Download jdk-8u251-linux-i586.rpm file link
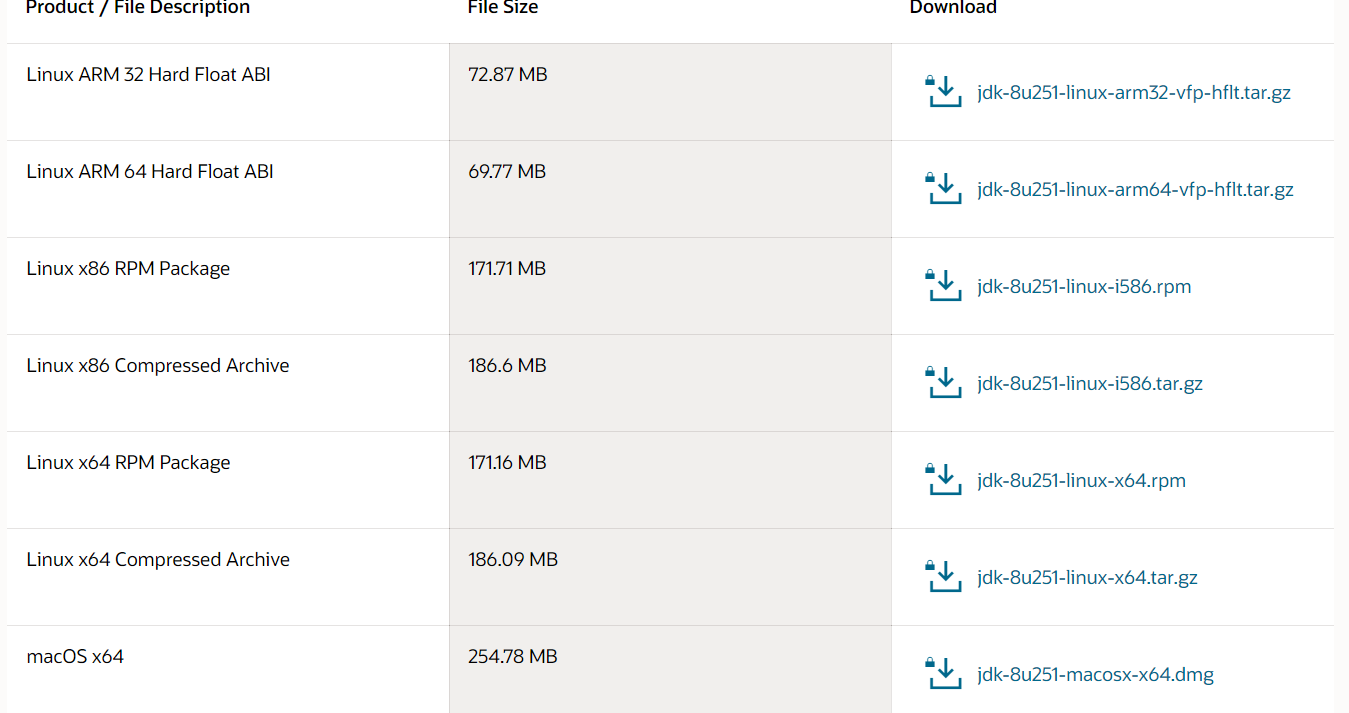The width and height of the screenshot is (1349, 713). [x=1084, y=287]
